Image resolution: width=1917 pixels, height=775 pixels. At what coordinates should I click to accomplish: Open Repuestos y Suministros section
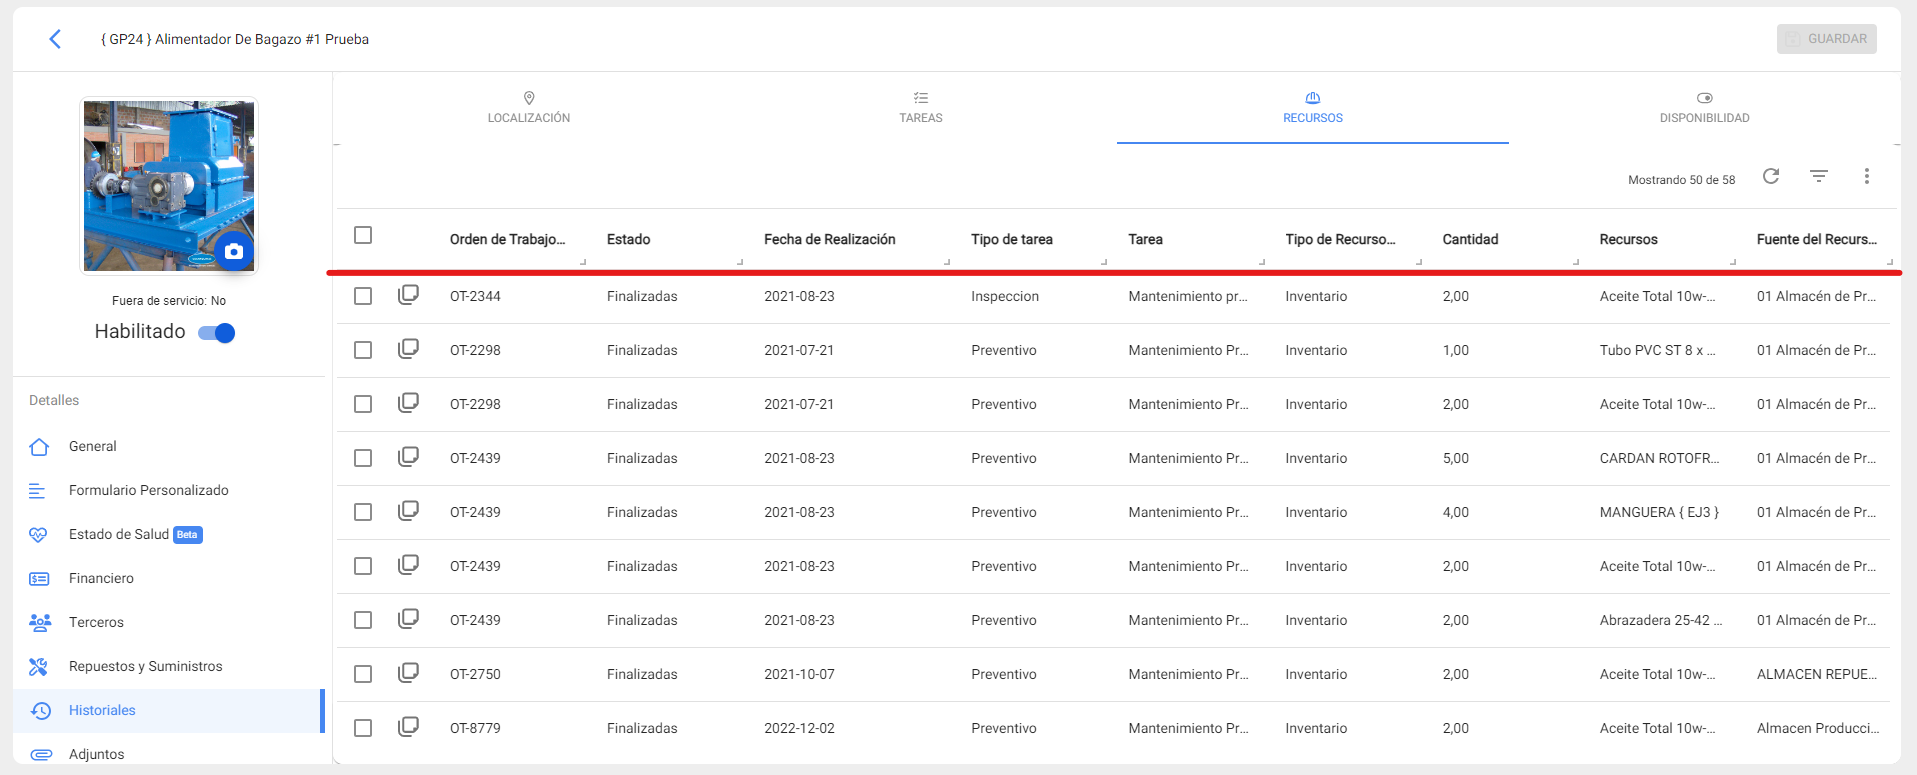pyautogui.click(x=145, y=667)
